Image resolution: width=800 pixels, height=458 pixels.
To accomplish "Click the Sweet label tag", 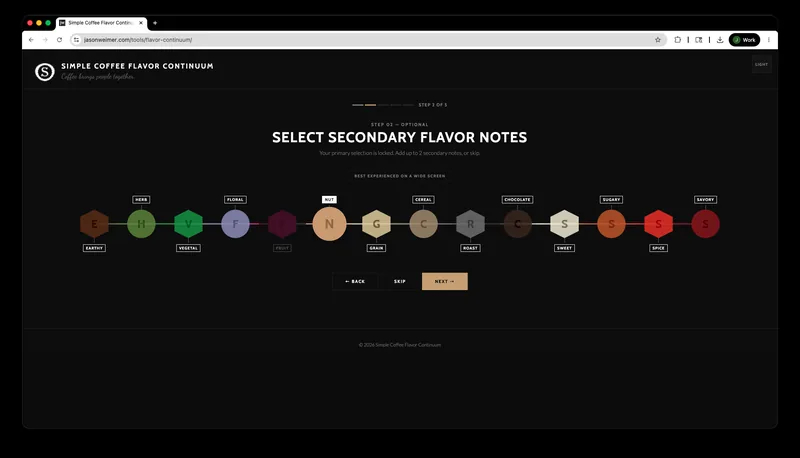I will 564,248.
